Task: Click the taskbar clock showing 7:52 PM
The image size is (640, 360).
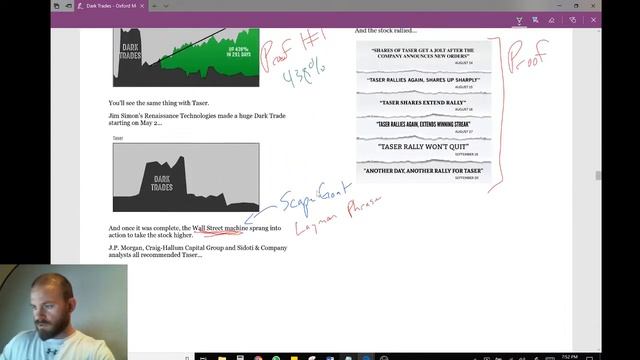Action: (x=569, y=357)
